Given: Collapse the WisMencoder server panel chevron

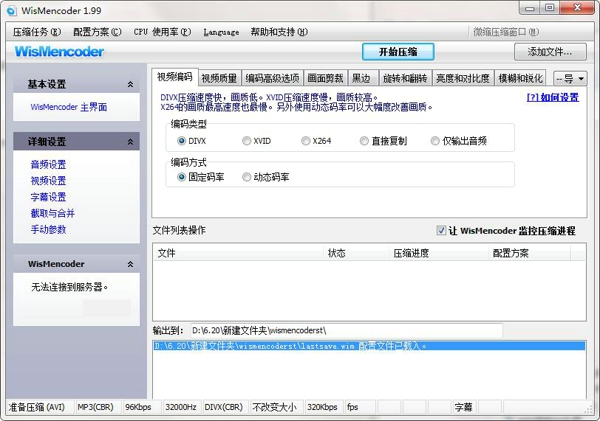Looking at the screenshot, I should point(130,264).
